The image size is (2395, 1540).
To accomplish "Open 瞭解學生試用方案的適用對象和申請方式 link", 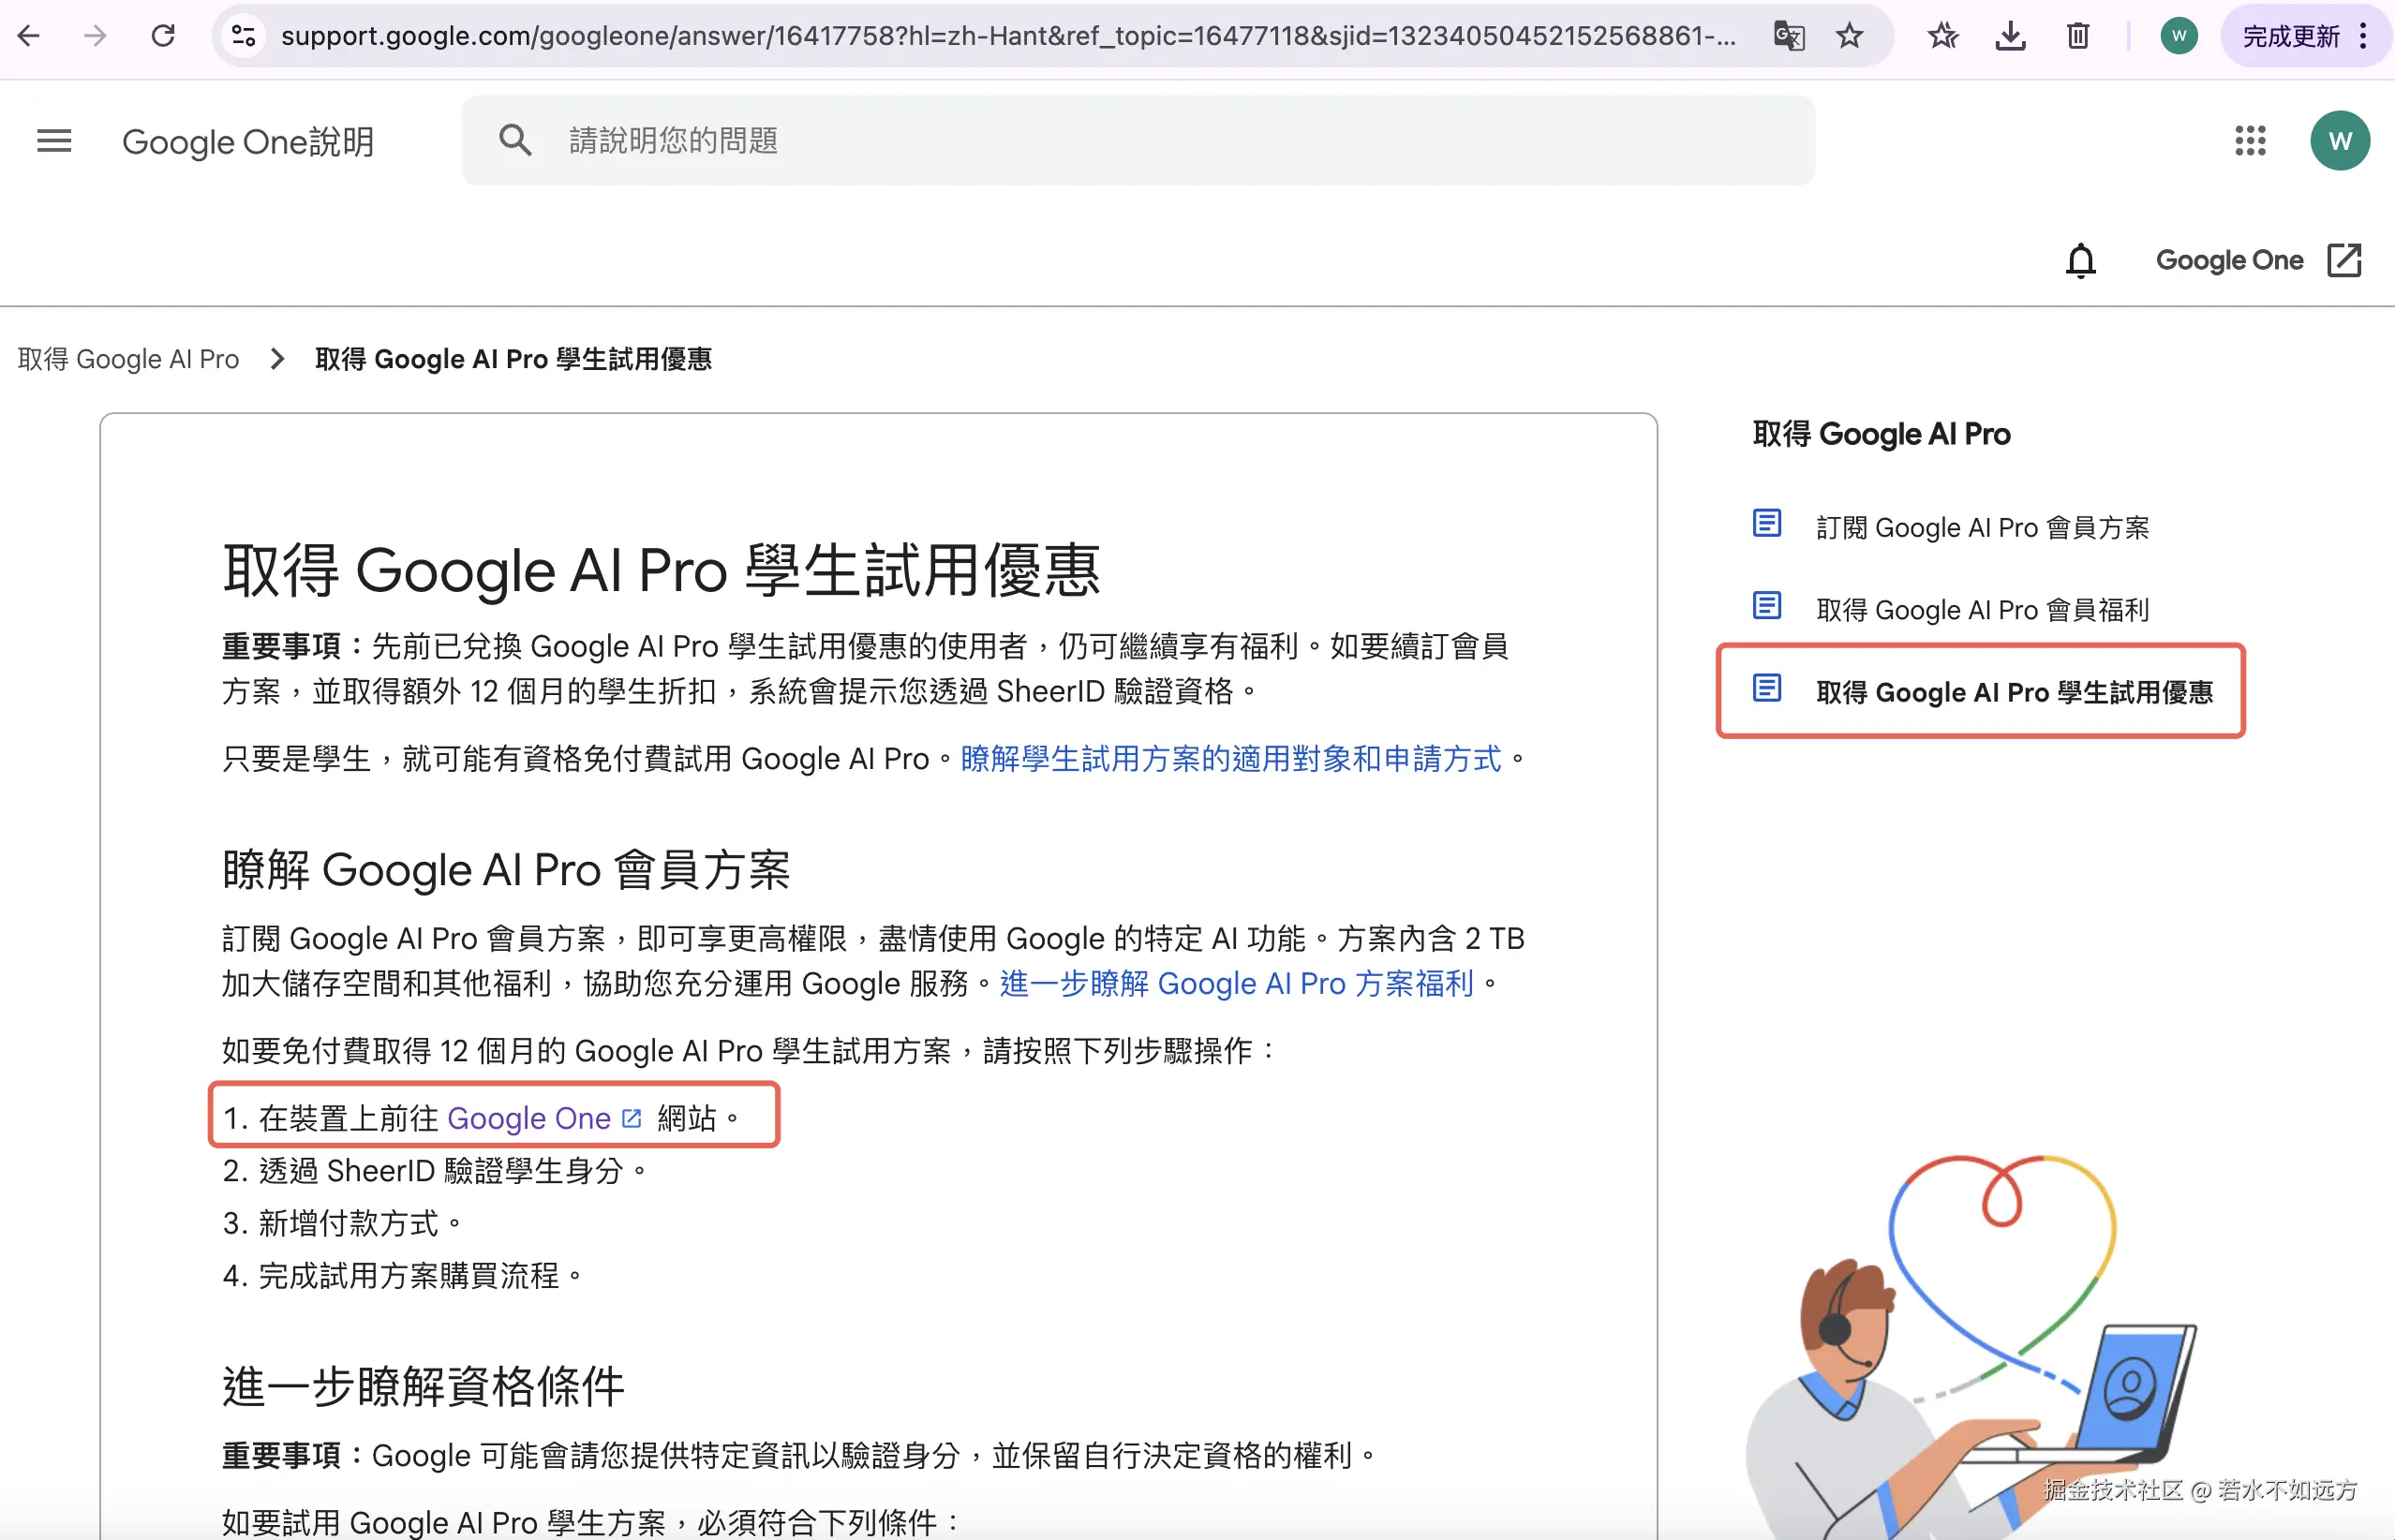I will (x=1230, y=759).
